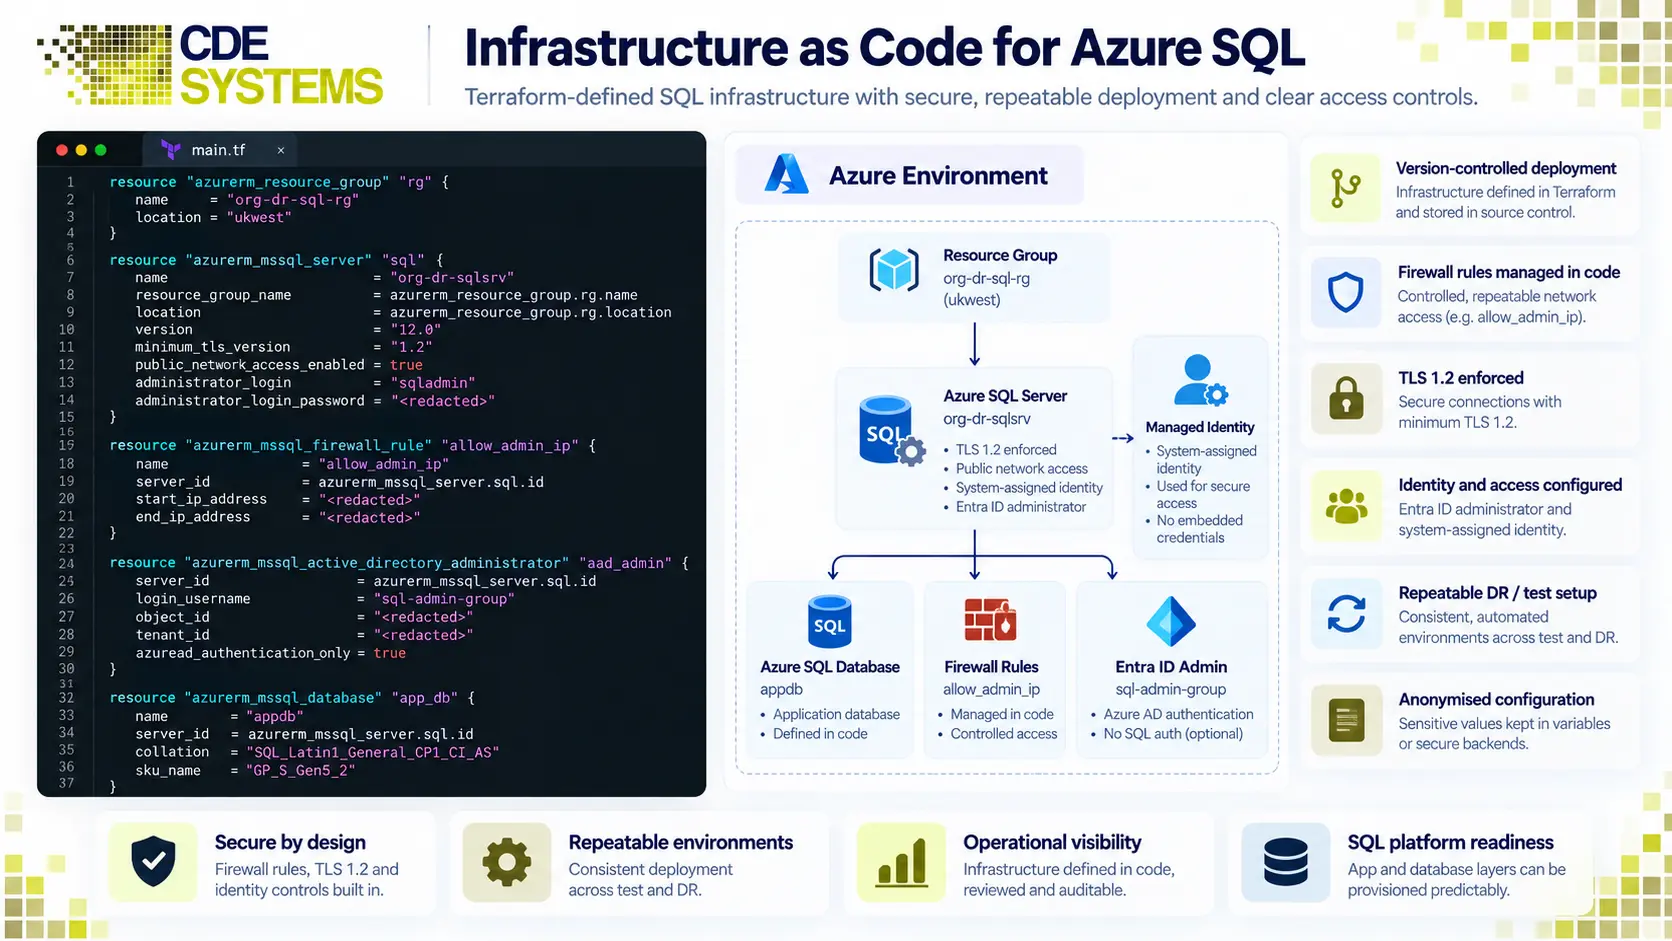Click the TLS 1.2 enforced heading
1672x941 pixels.
click(1461, 378)
